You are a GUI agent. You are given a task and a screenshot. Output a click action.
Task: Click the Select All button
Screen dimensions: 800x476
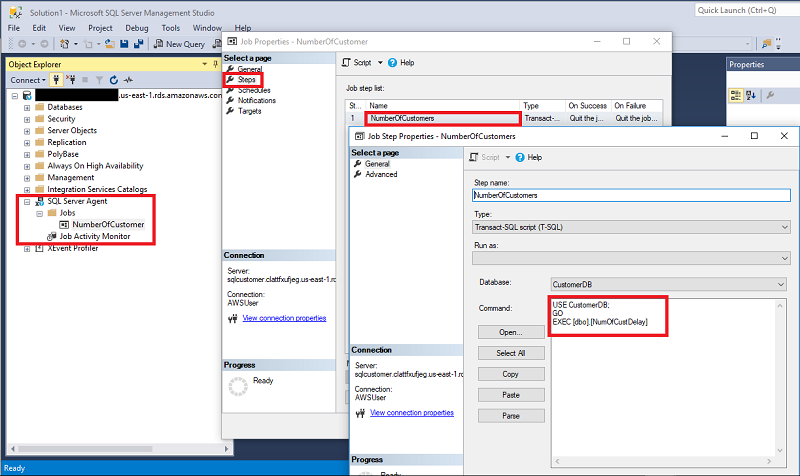511,353
